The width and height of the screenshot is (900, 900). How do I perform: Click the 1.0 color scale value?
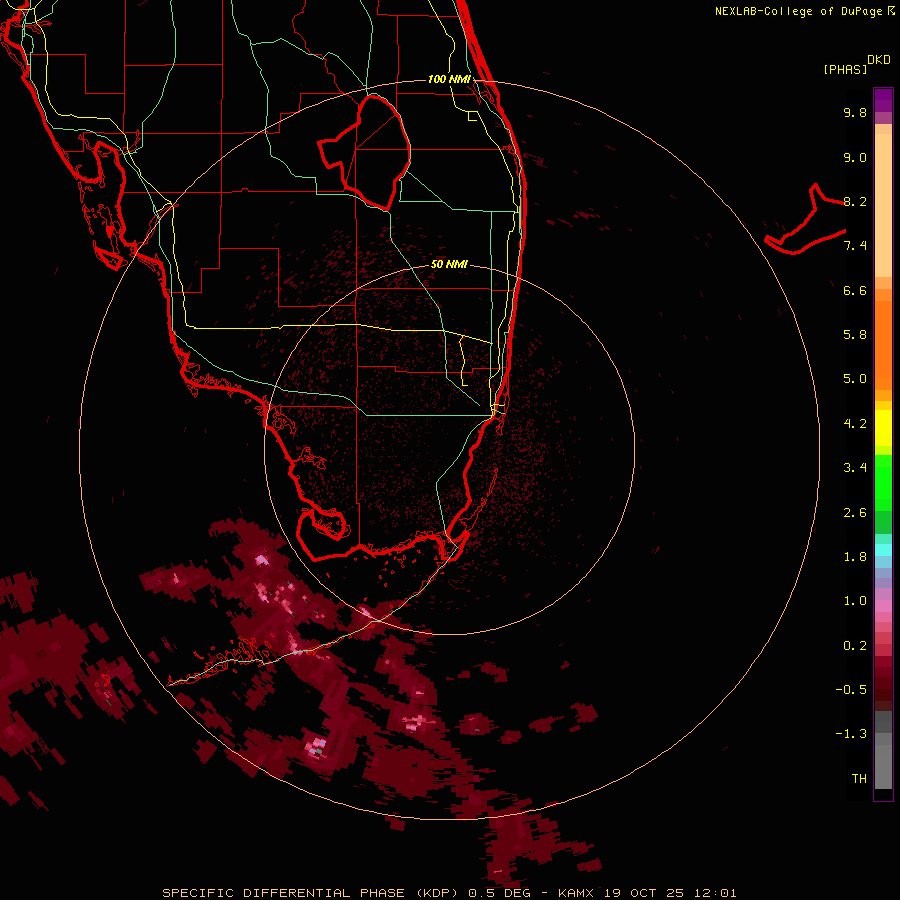pos(855,601)
